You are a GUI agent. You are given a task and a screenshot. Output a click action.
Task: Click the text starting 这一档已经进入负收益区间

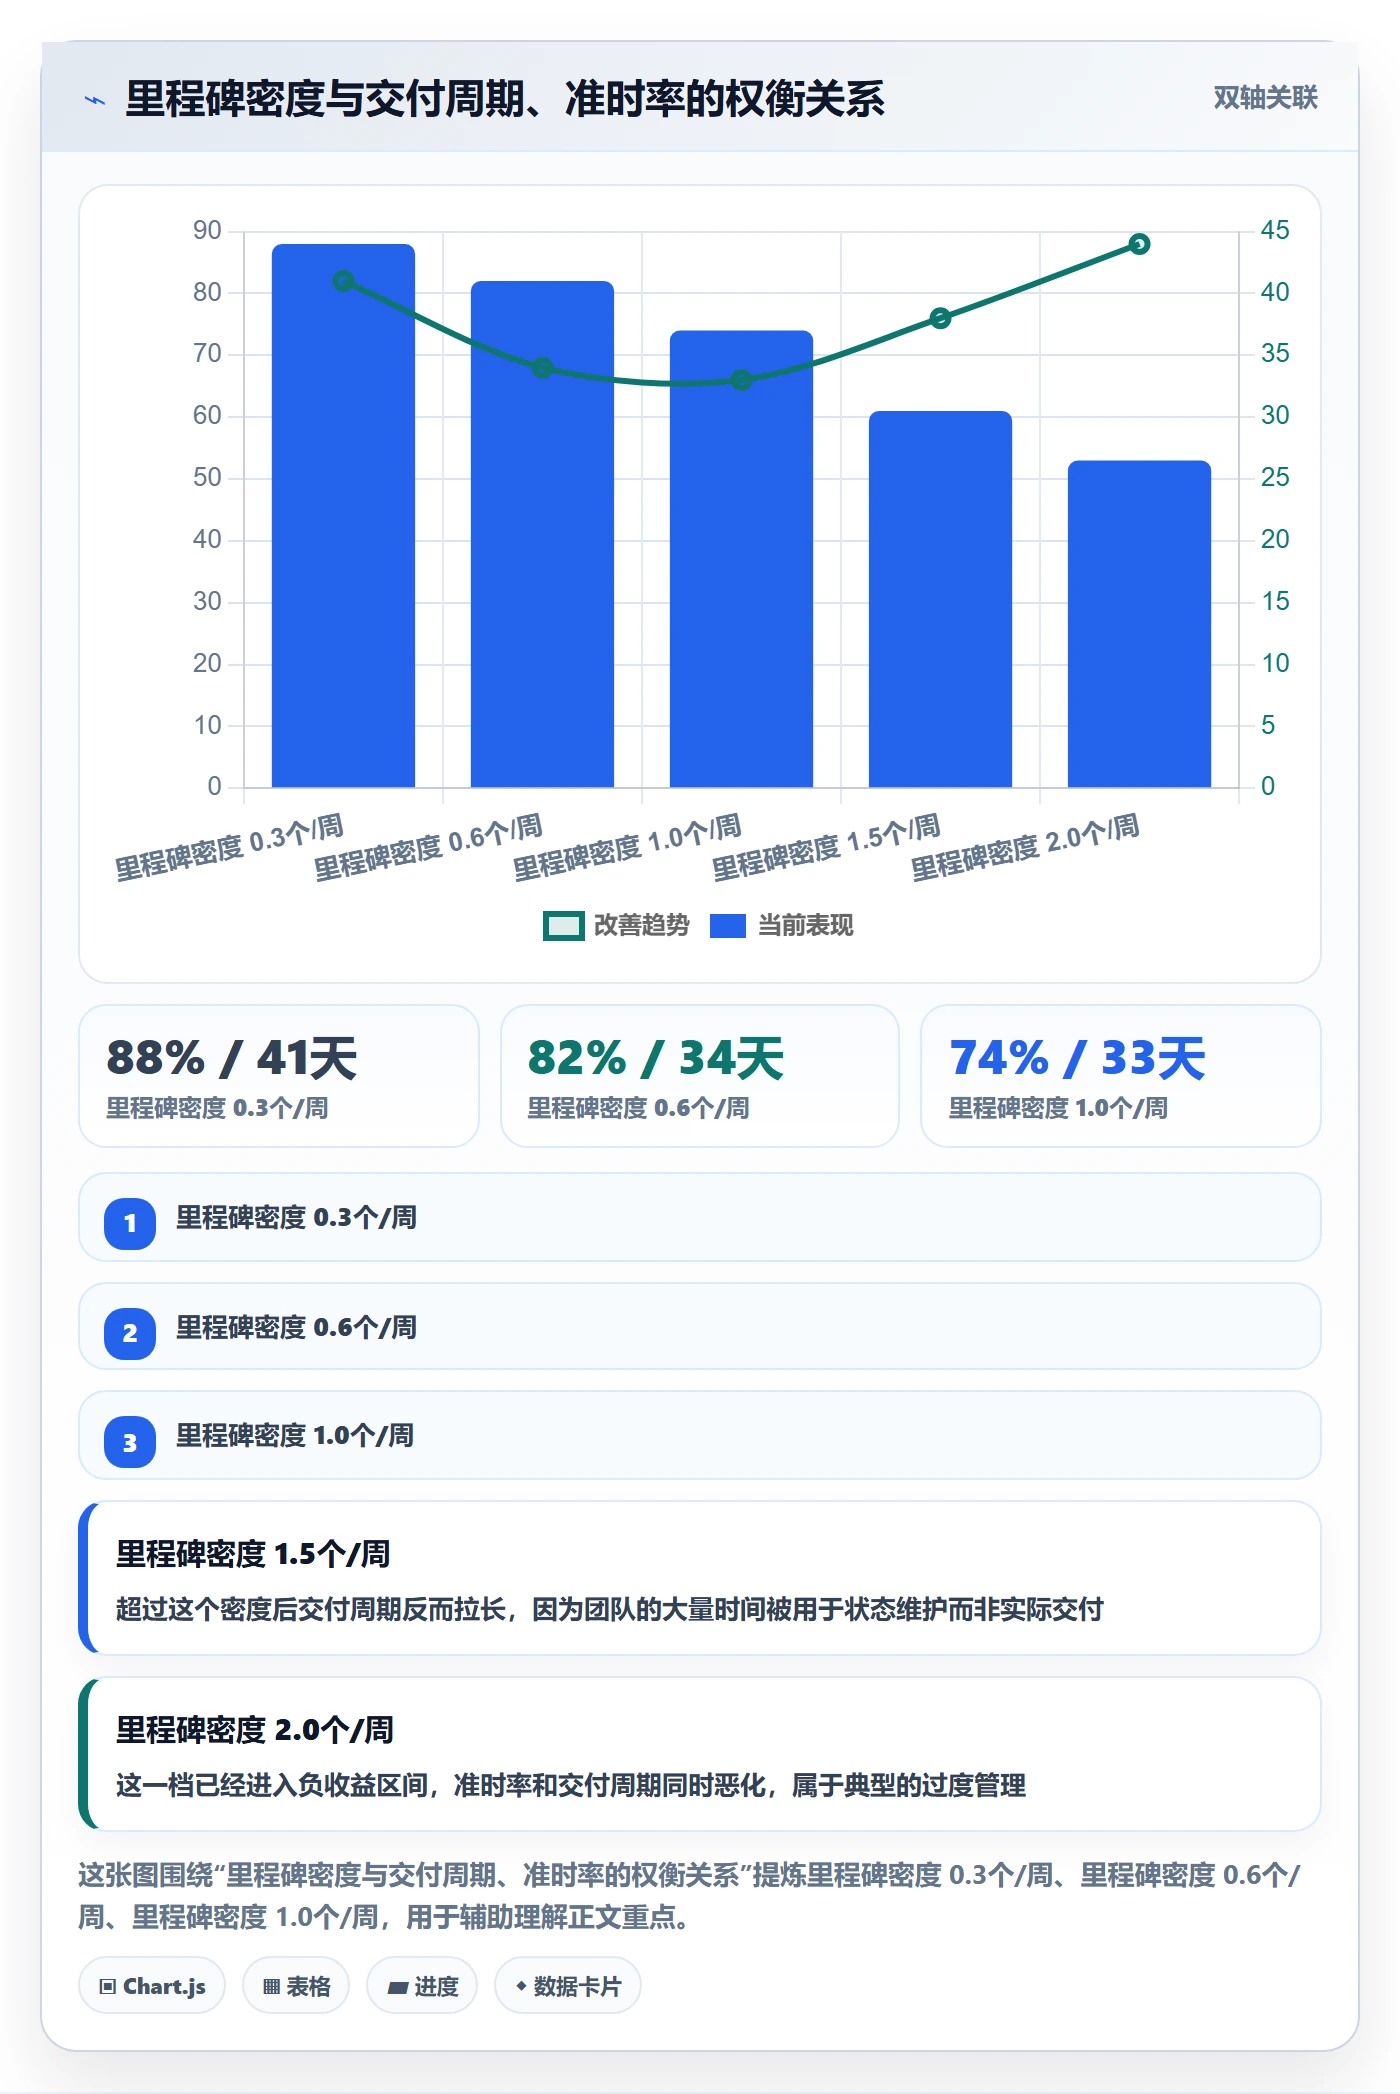pyautogui.click(x=570, y=1785)
